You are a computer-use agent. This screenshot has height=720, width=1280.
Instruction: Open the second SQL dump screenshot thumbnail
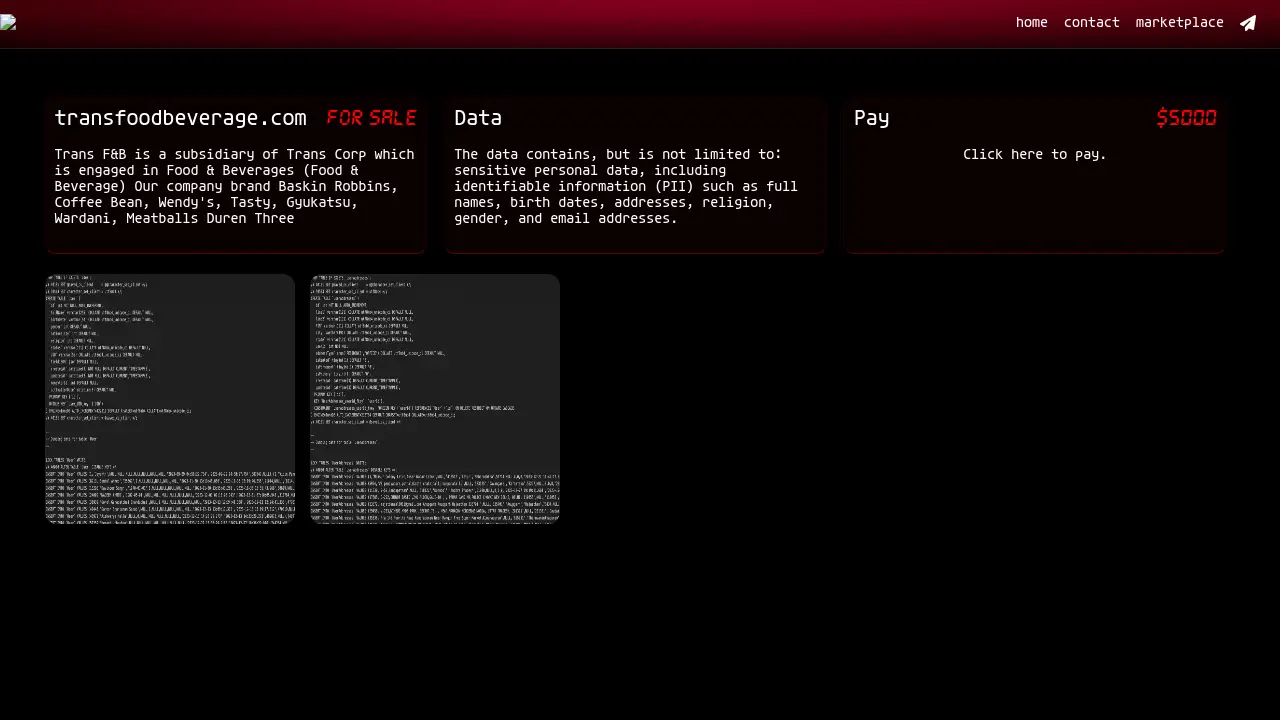[x=435, y=398]
